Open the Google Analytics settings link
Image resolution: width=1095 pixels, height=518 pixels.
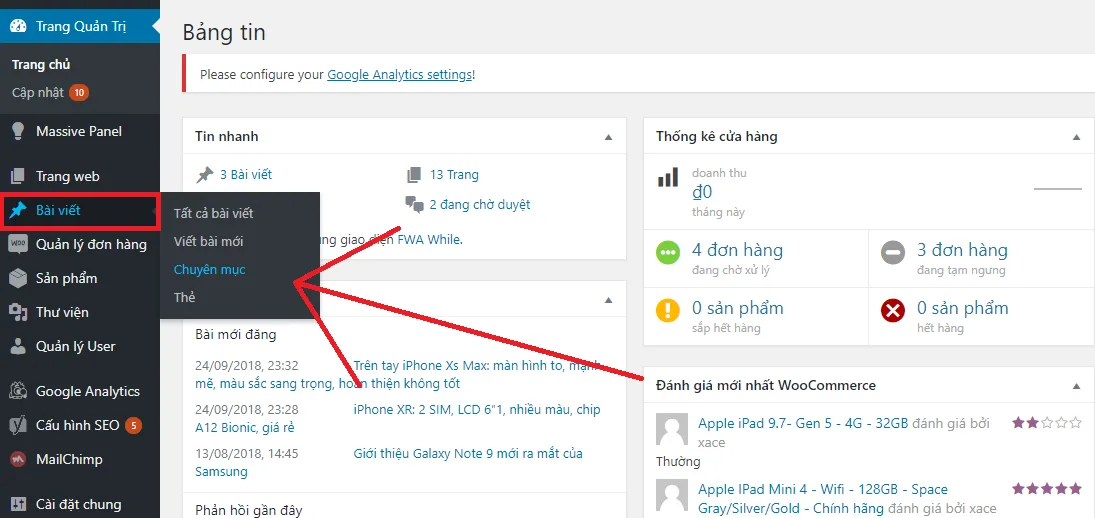(x=399, y=74)
